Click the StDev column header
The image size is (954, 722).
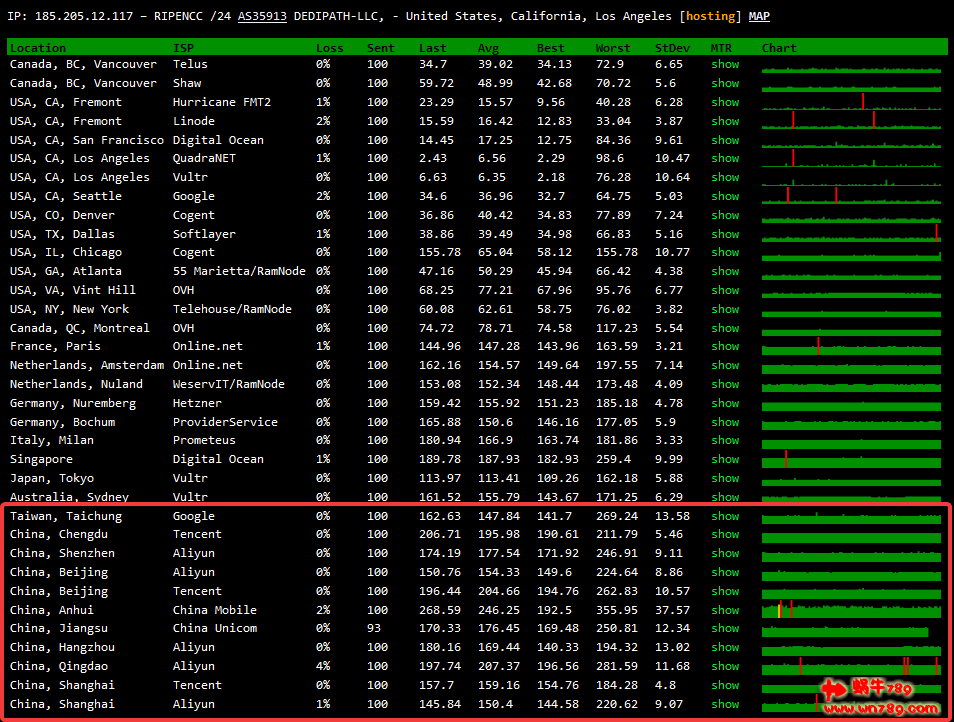(672, 48)
